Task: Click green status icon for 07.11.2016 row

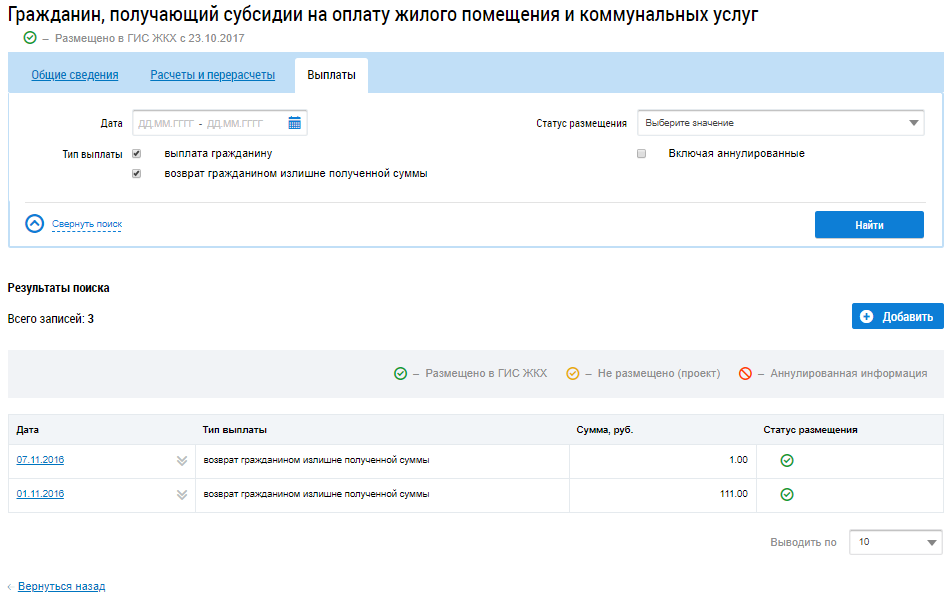Action: (x=787, y=461)
